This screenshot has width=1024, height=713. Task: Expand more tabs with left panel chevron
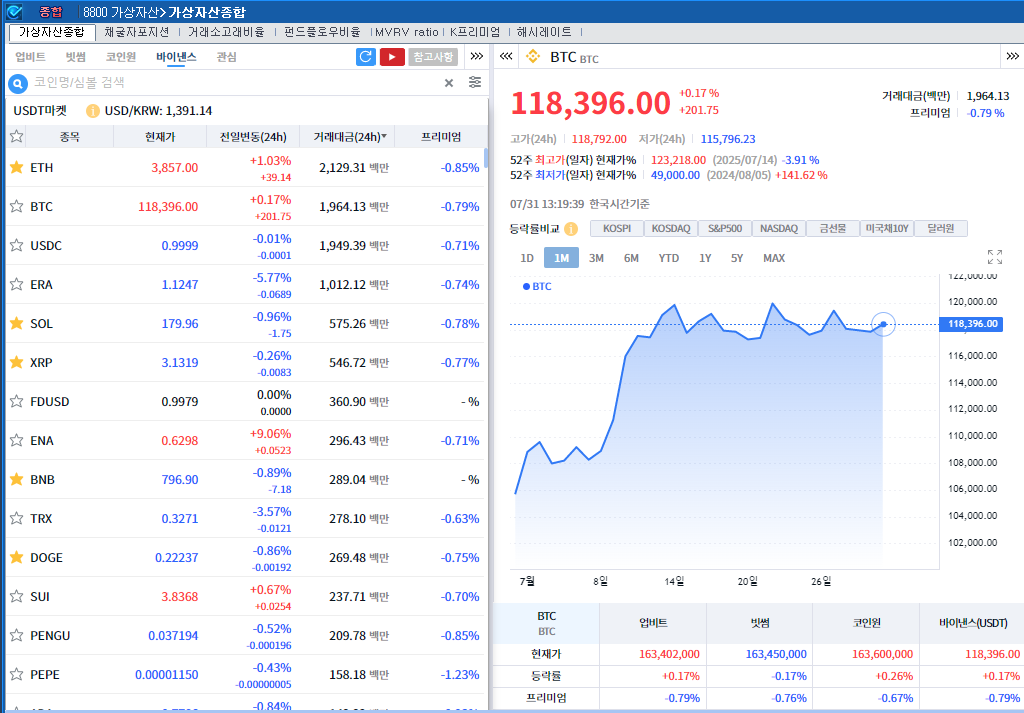coord(477,56)
